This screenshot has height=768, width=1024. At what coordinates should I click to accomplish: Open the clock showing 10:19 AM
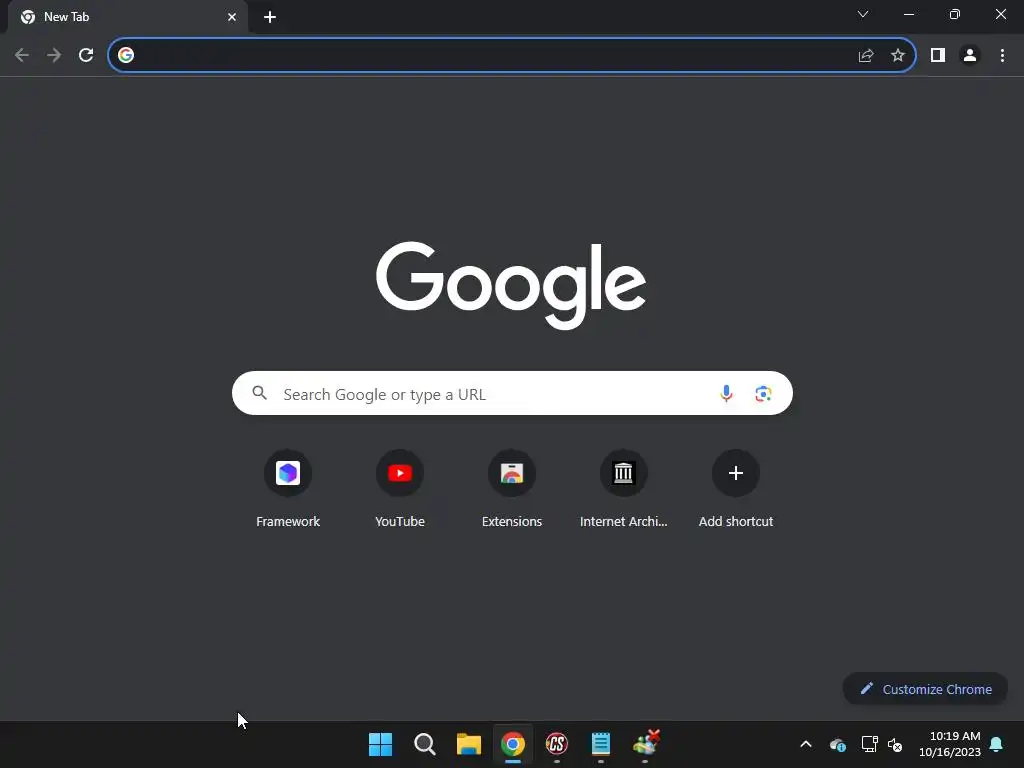950,744
